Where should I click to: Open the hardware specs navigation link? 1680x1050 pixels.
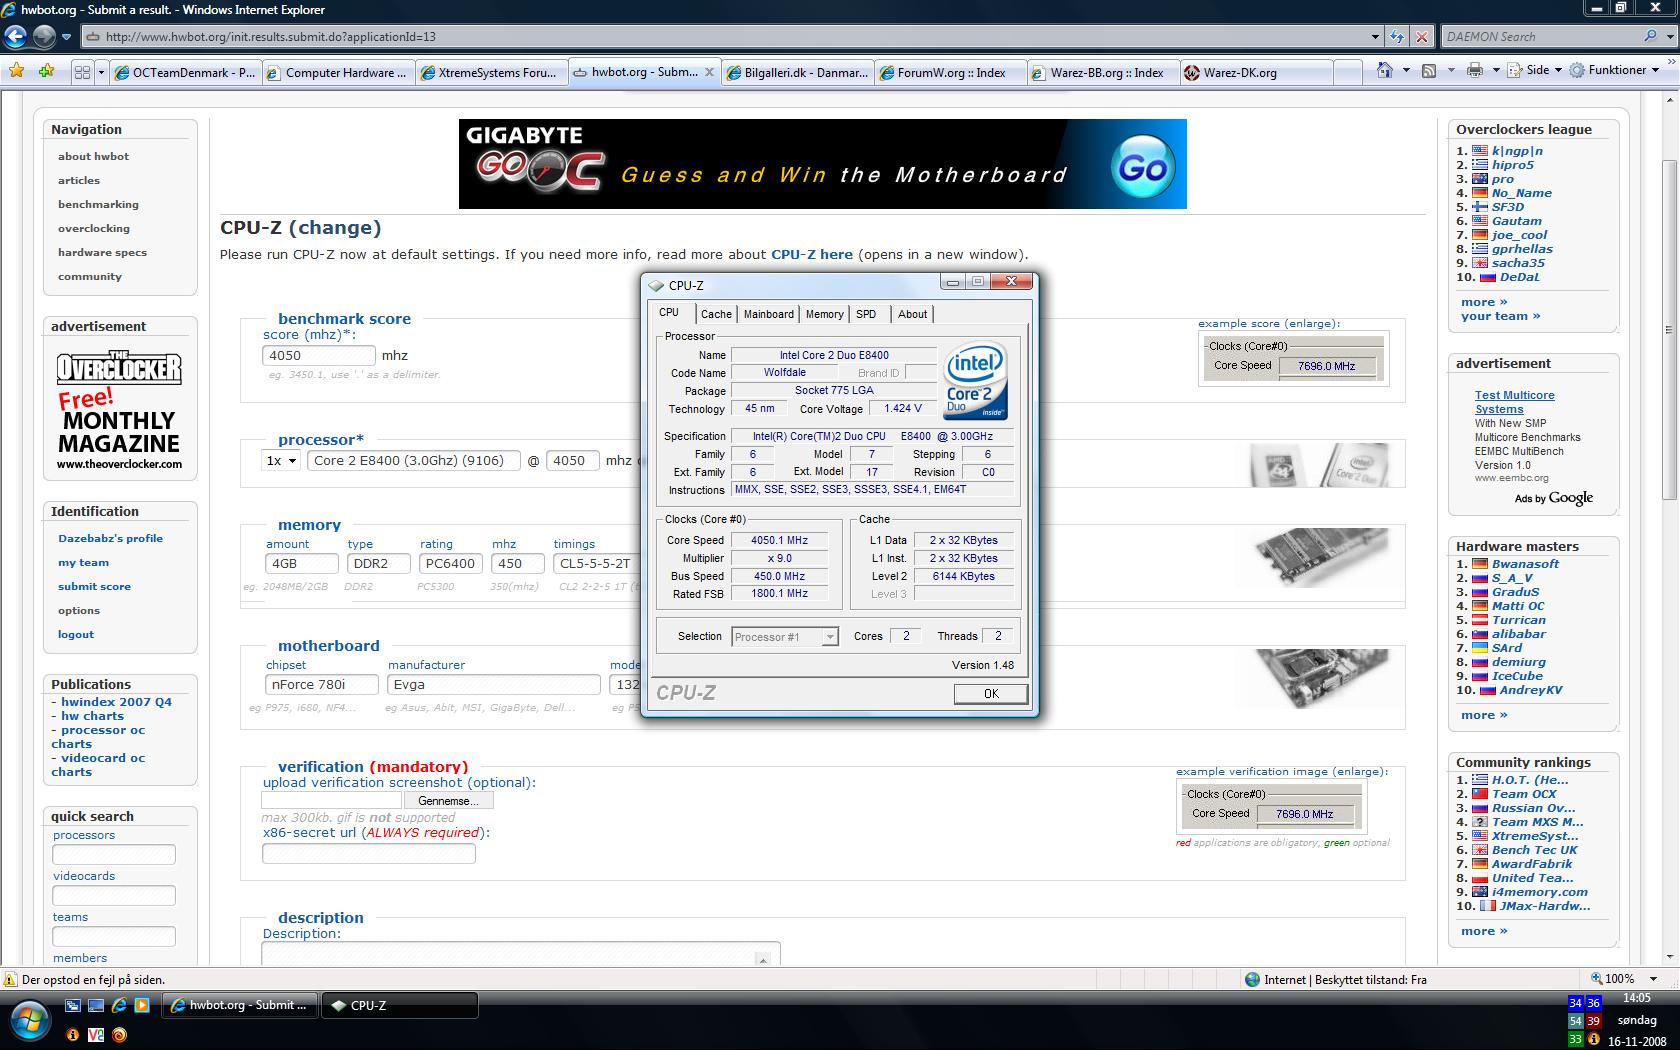point(102,252)
